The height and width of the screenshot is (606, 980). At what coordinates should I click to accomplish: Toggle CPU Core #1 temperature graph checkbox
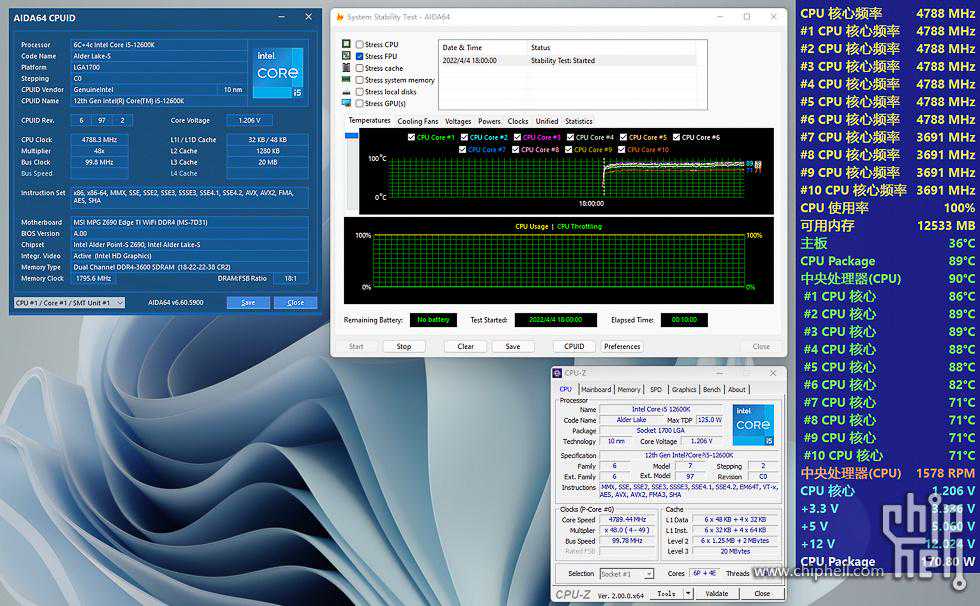(411, 137)
